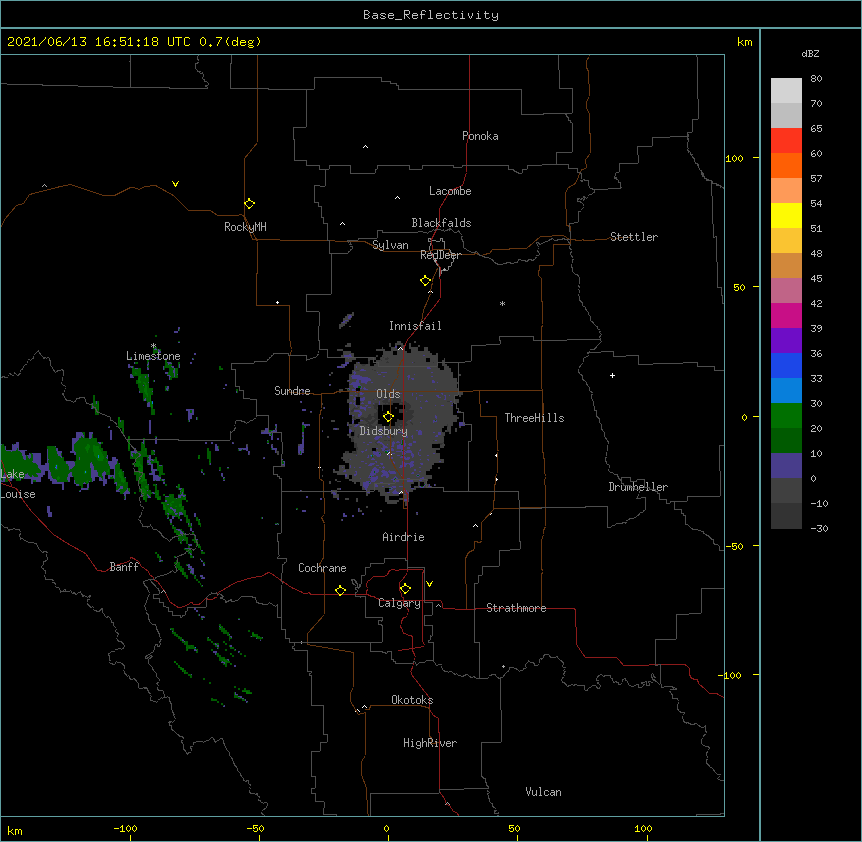Click the Calgary city label
Screen dimensions: 862x842
[x=399, y=603]
